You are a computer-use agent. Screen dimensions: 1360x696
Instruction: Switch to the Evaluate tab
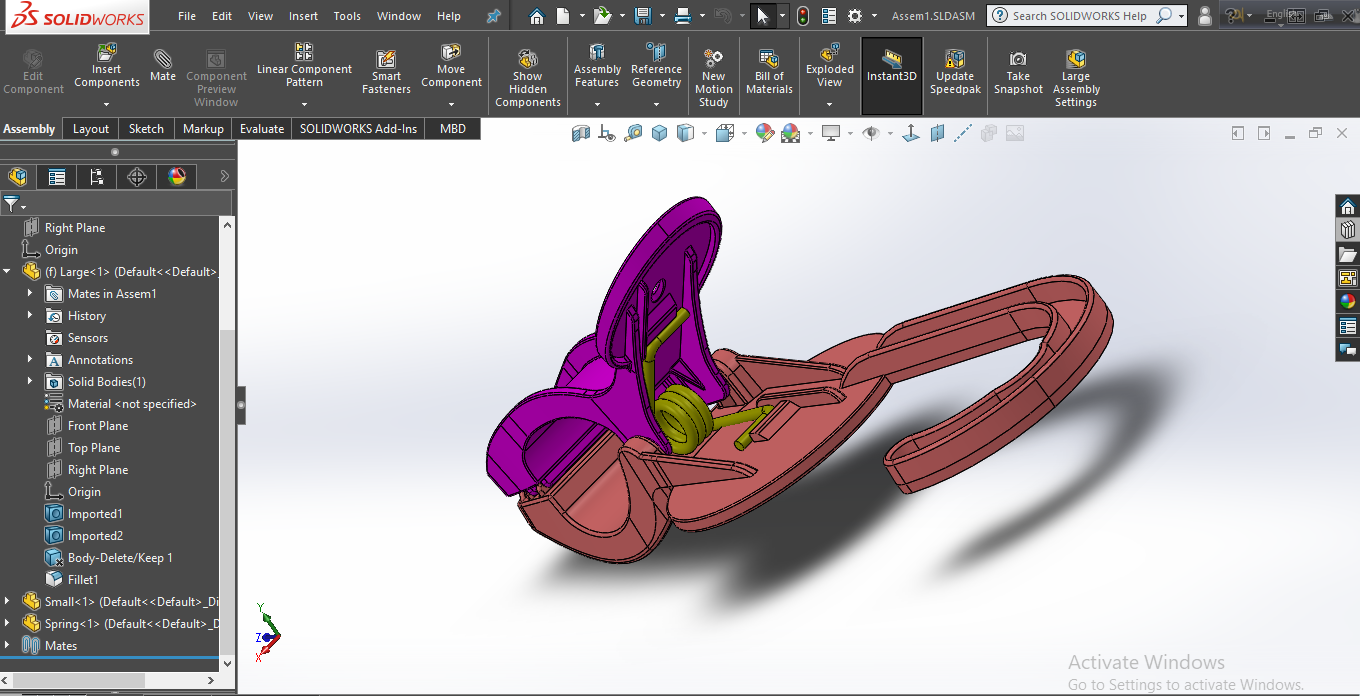(261, 129)
